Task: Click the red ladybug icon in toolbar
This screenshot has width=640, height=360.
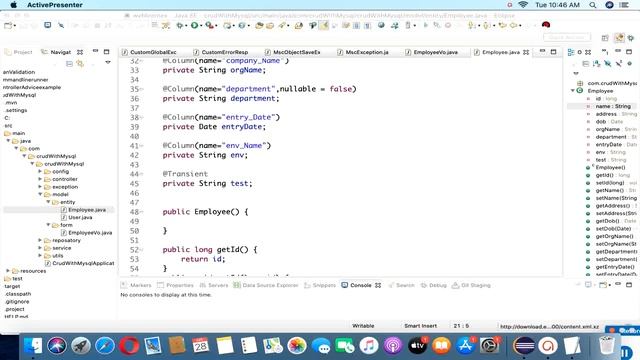Action: click(546, 25)
